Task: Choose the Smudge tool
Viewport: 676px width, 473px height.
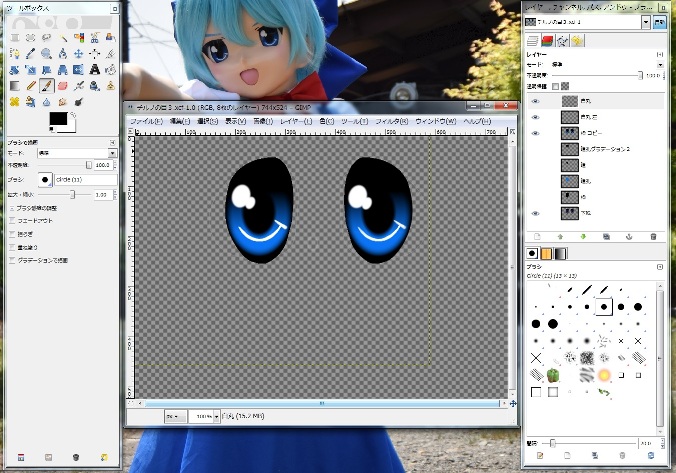Action: tap(63, 102)
